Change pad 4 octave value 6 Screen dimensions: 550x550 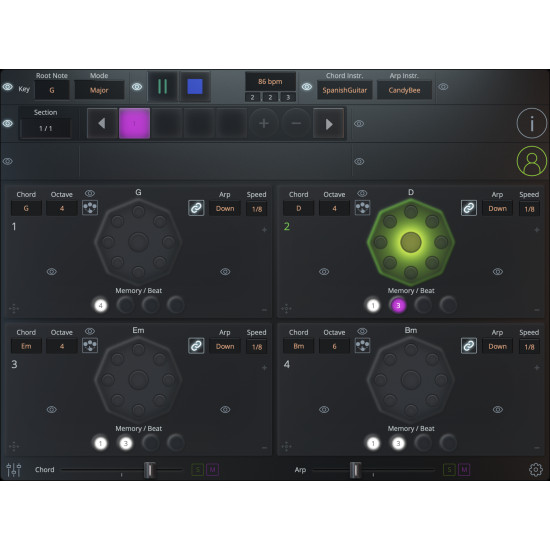tap(334, 346)
